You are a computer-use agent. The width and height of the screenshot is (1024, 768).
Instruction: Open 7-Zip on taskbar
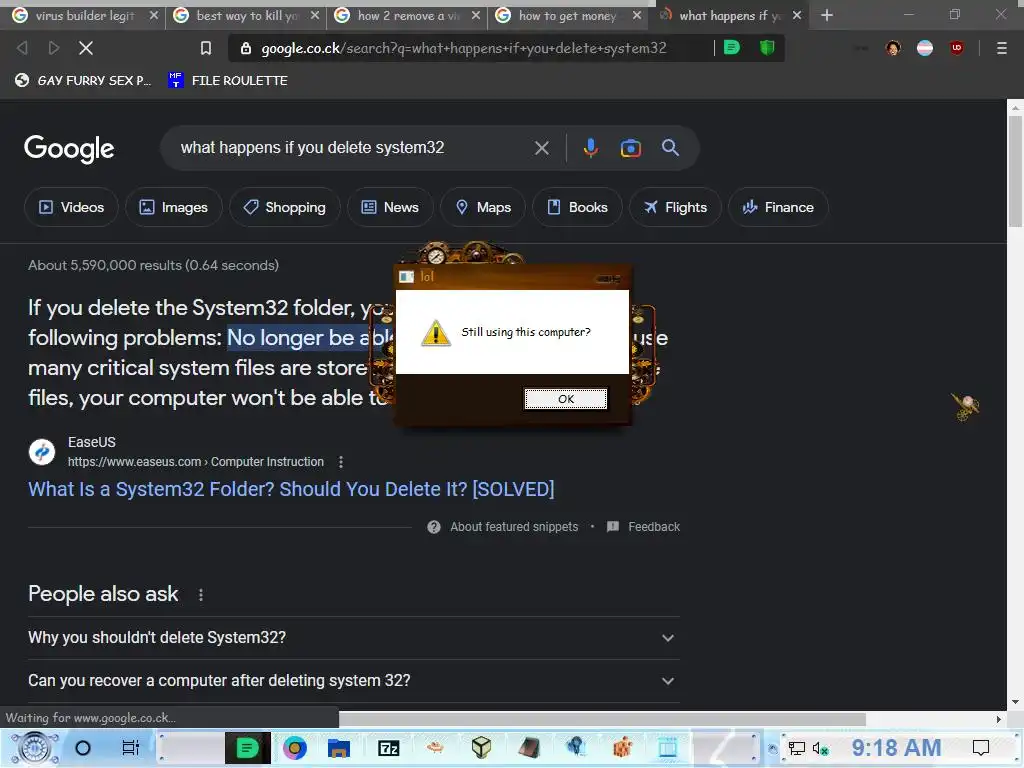tap(389, 748)
